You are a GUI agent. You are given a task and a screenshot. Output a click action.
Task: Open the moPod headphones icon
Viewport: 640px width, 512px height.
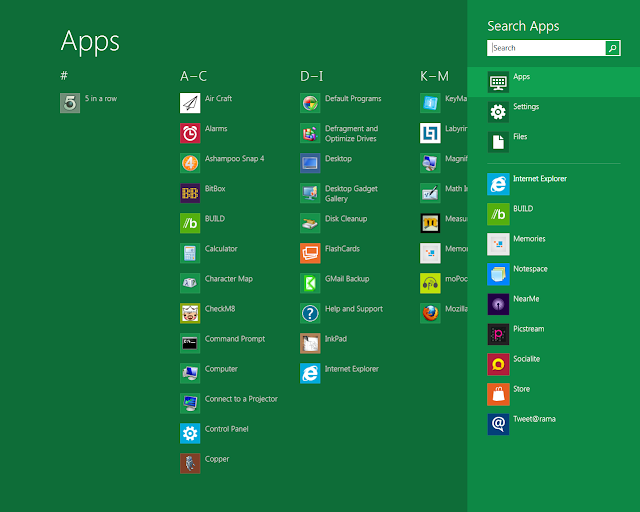pos(430,283)
